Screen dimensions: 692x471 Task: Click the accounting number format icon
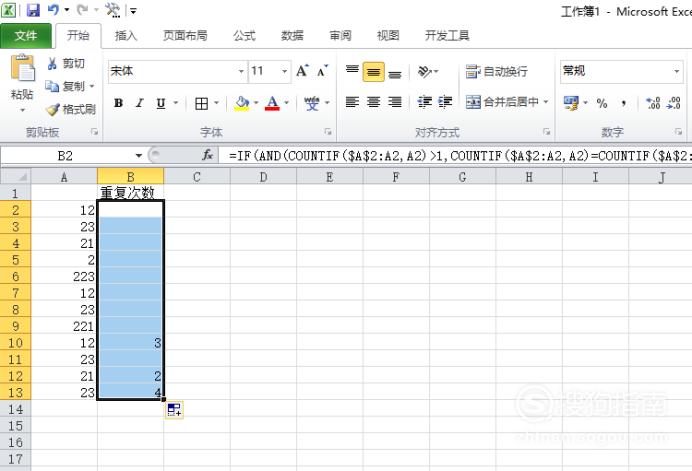[571, 103]
